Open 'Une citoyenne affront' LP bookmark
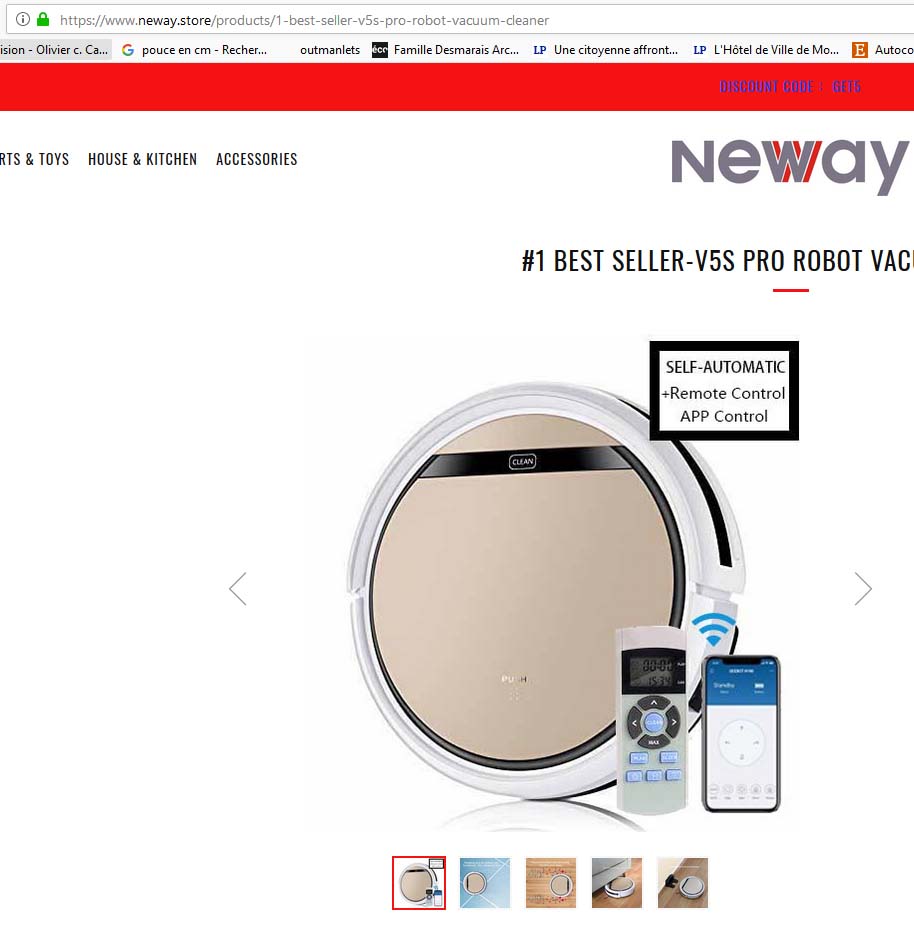The width and height of the screenshot is (914, 930). click(606, 50)
